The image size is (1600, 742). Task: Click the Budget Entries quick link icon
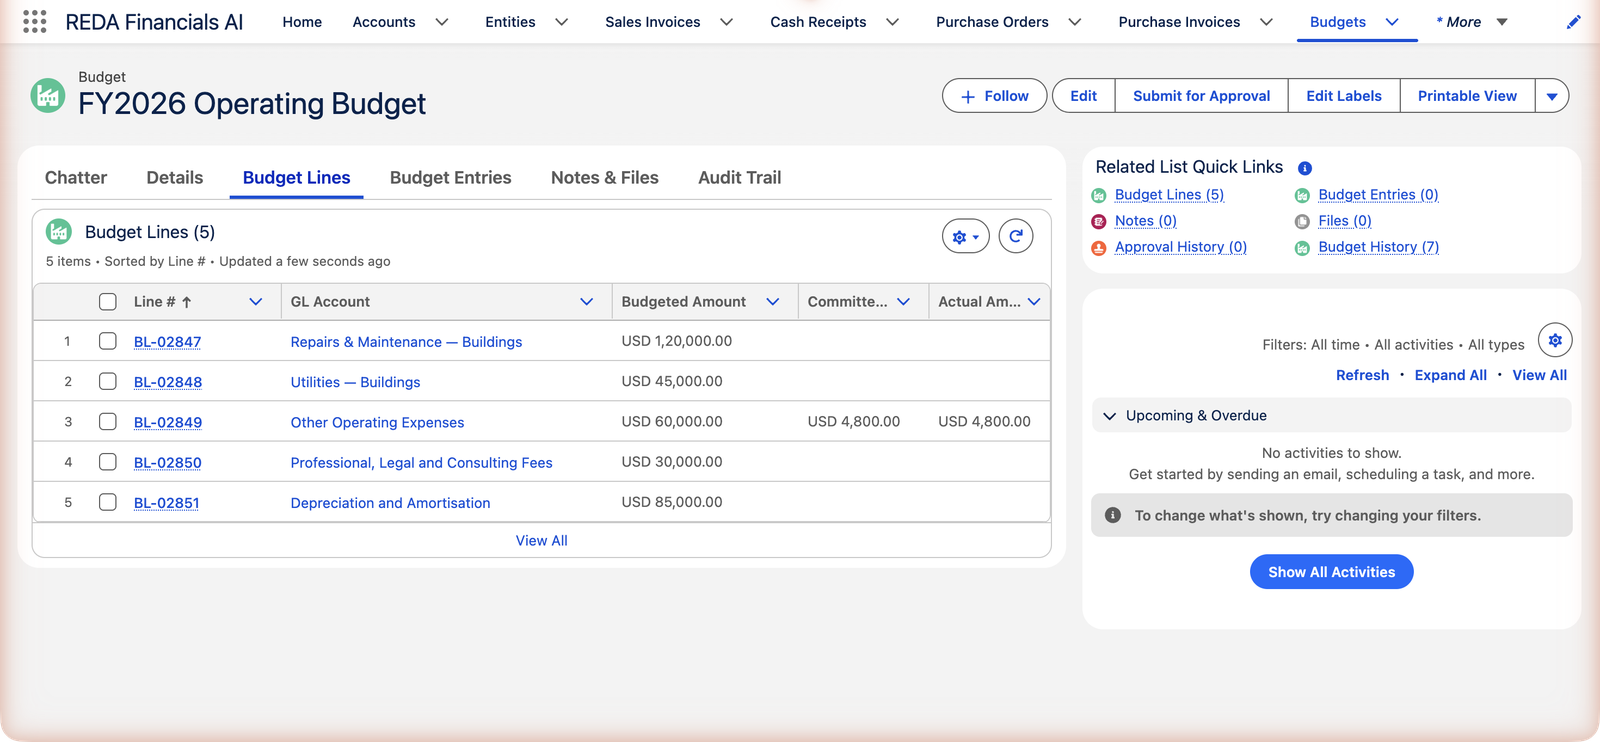(1302, 196)
